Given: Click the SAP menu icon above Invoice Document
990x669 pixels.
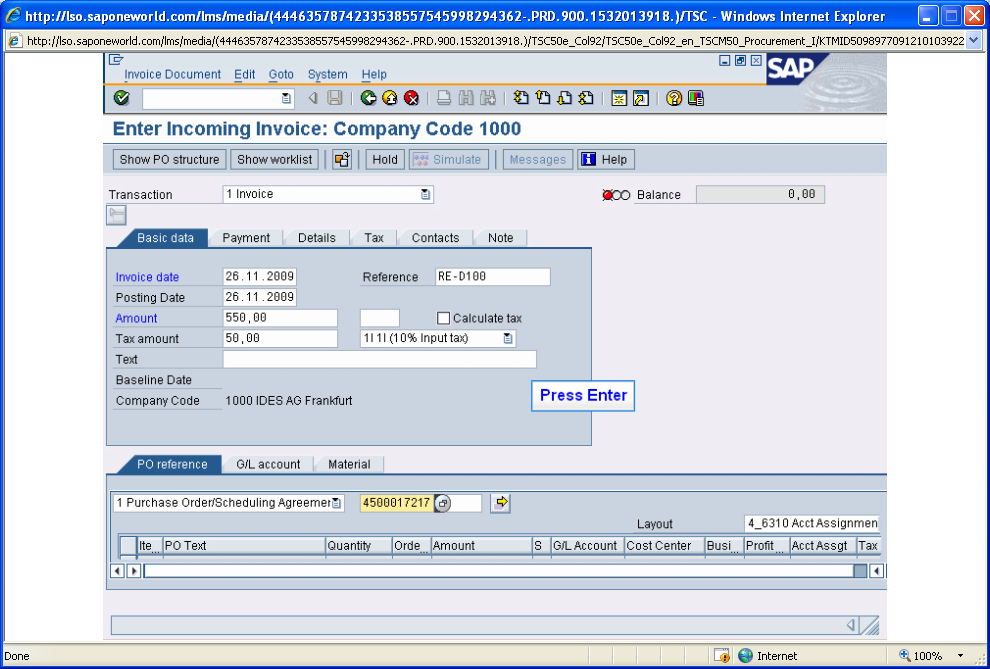Looking at the screenshot, I should [x=116, y=60].
